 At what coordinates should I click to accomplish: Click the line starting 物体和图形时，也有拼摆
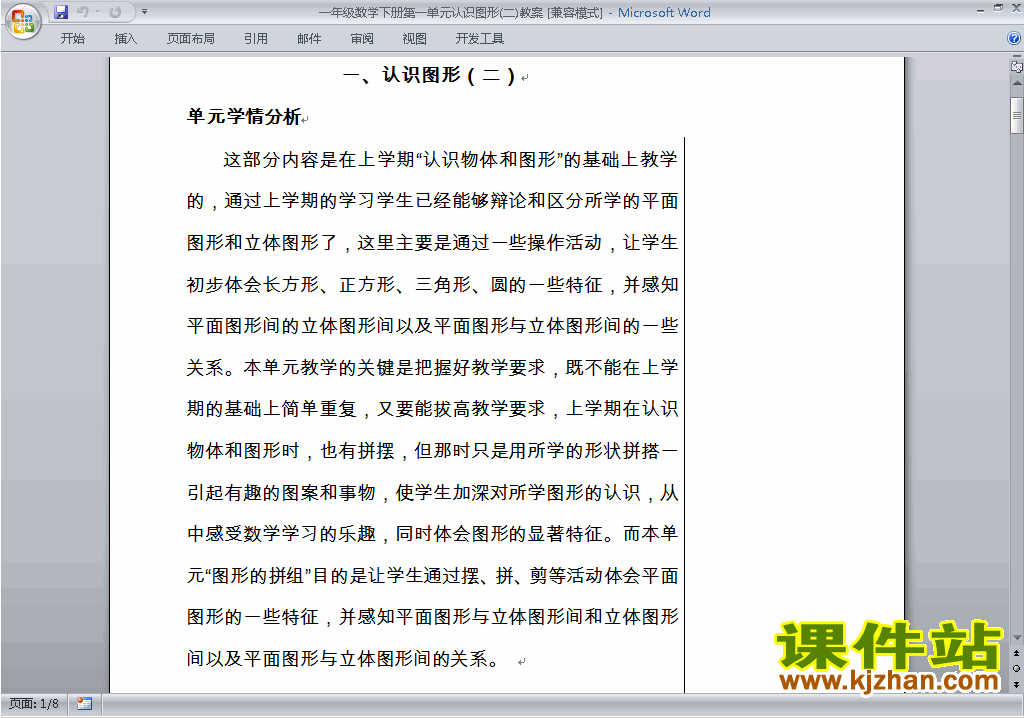pyautogui.click(x=432, y=450)
